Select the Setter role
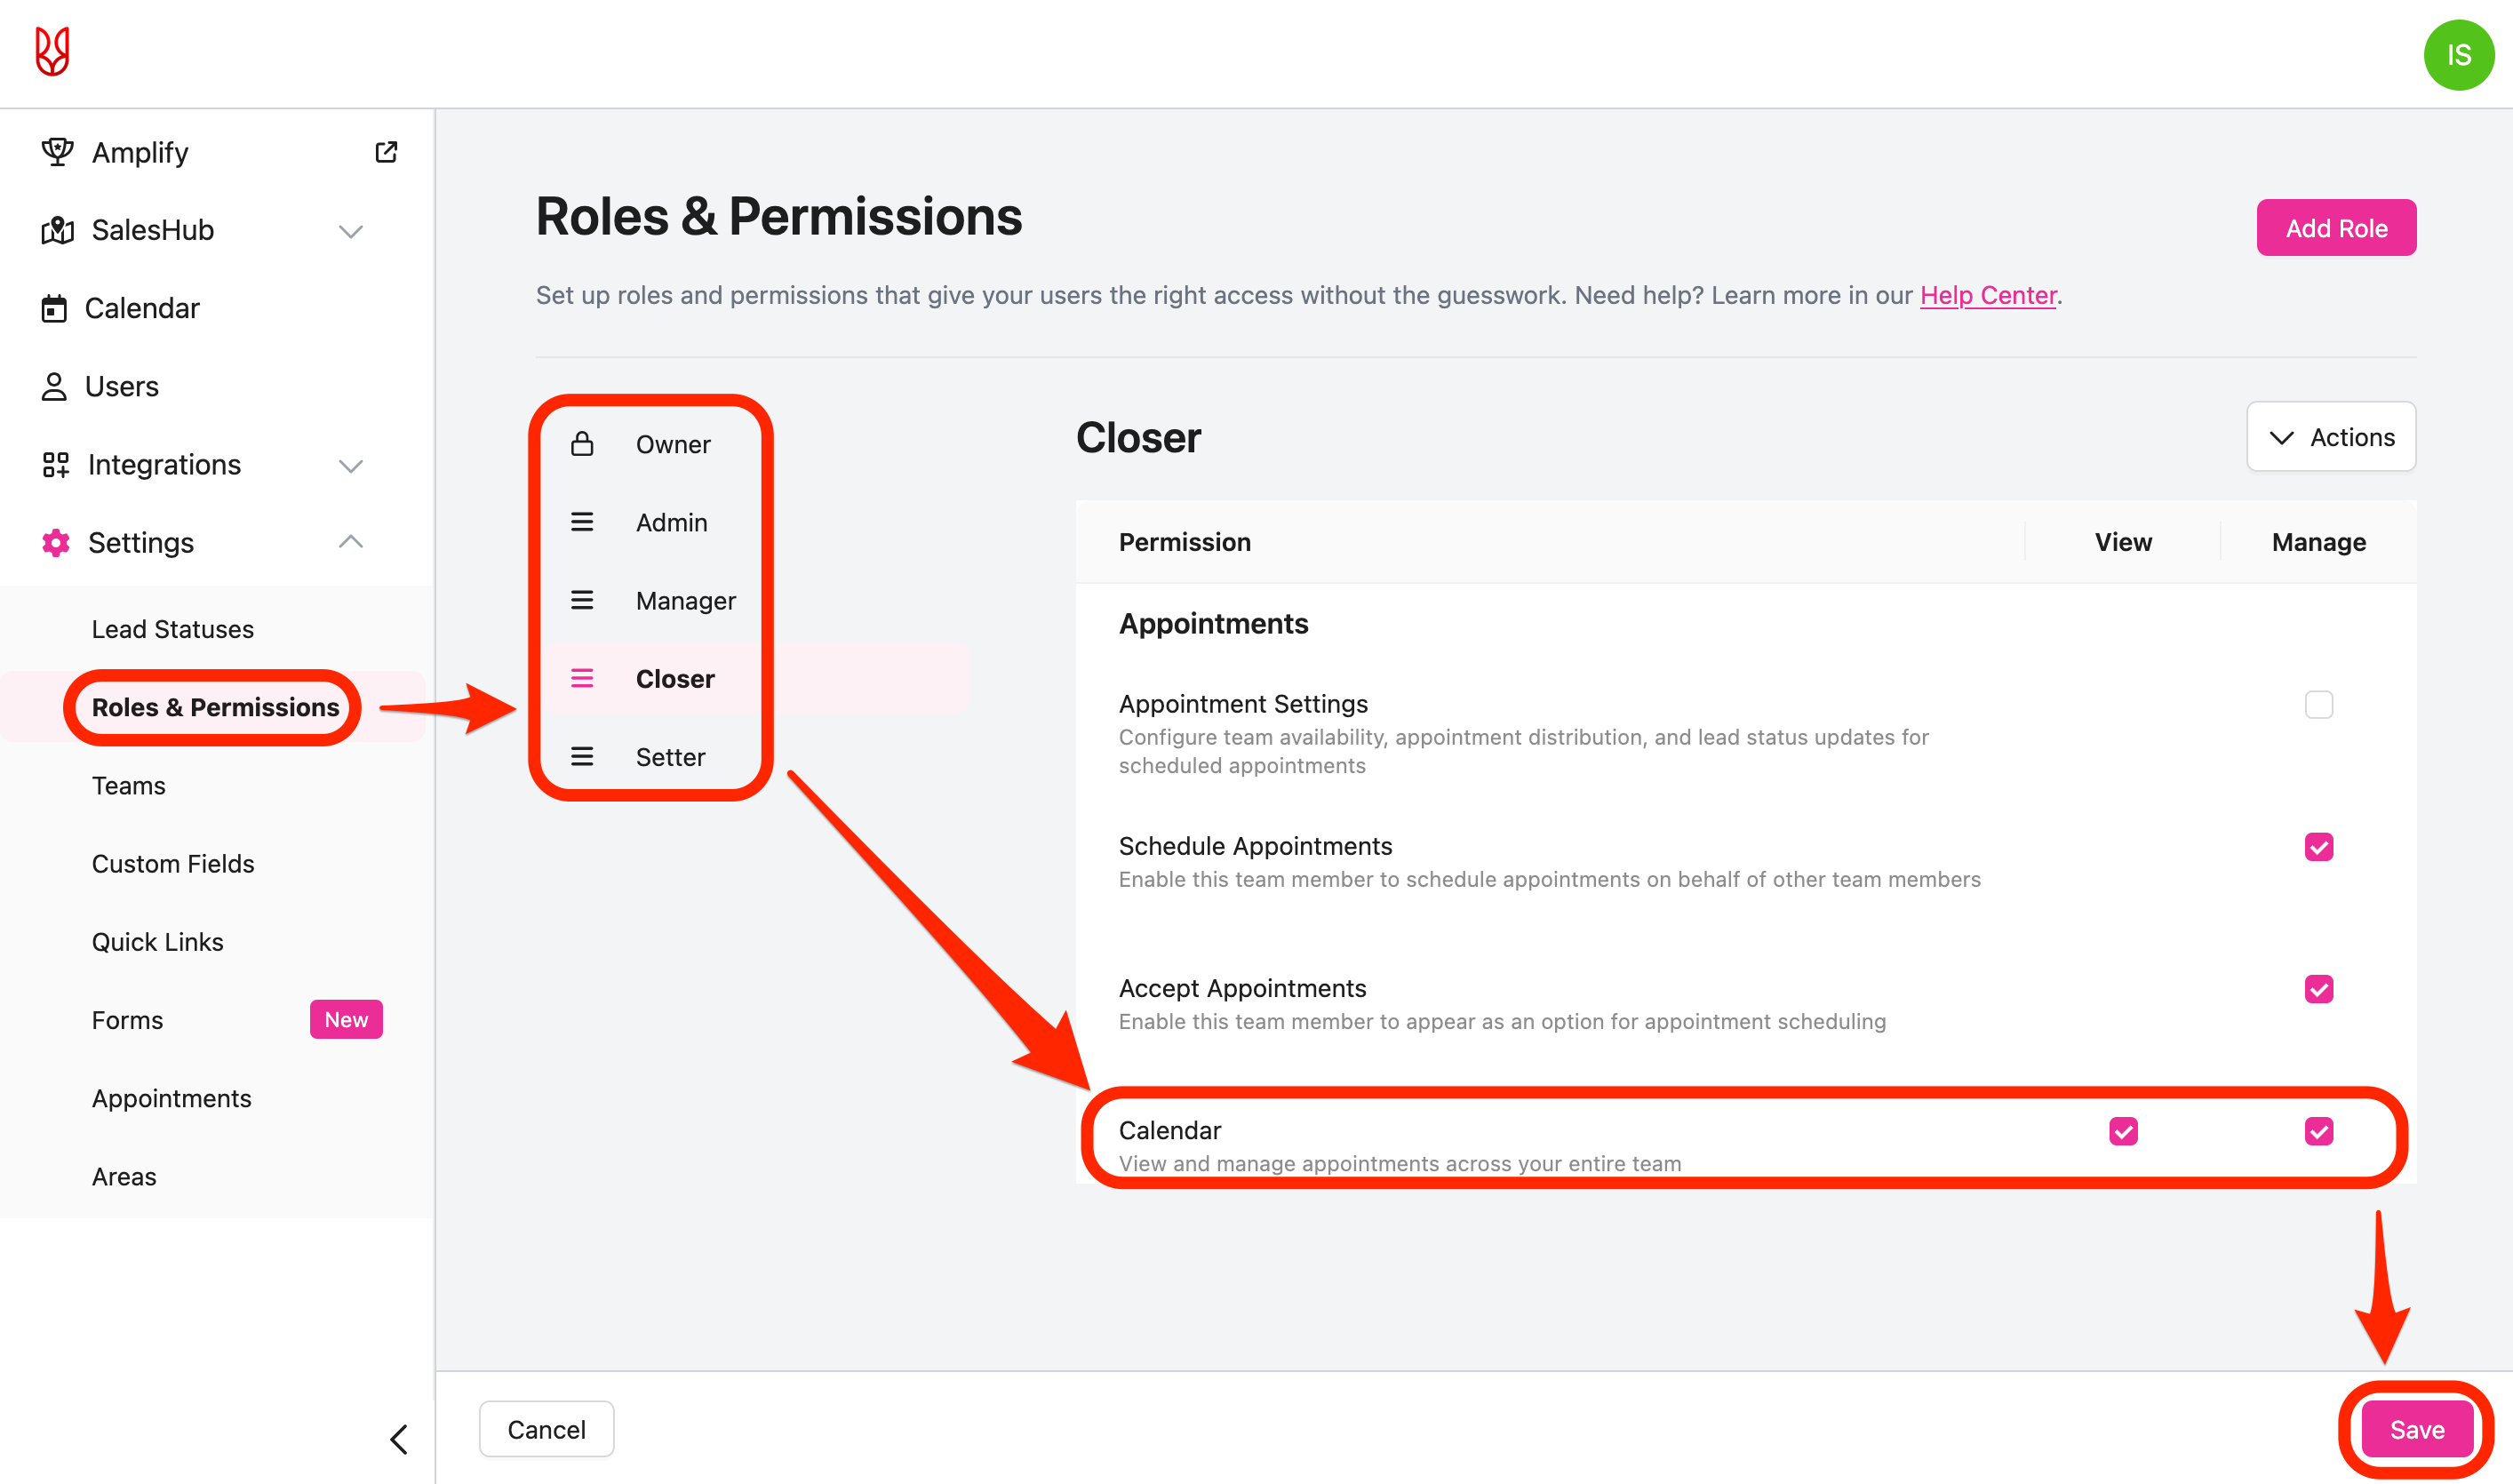 (670, 757)
